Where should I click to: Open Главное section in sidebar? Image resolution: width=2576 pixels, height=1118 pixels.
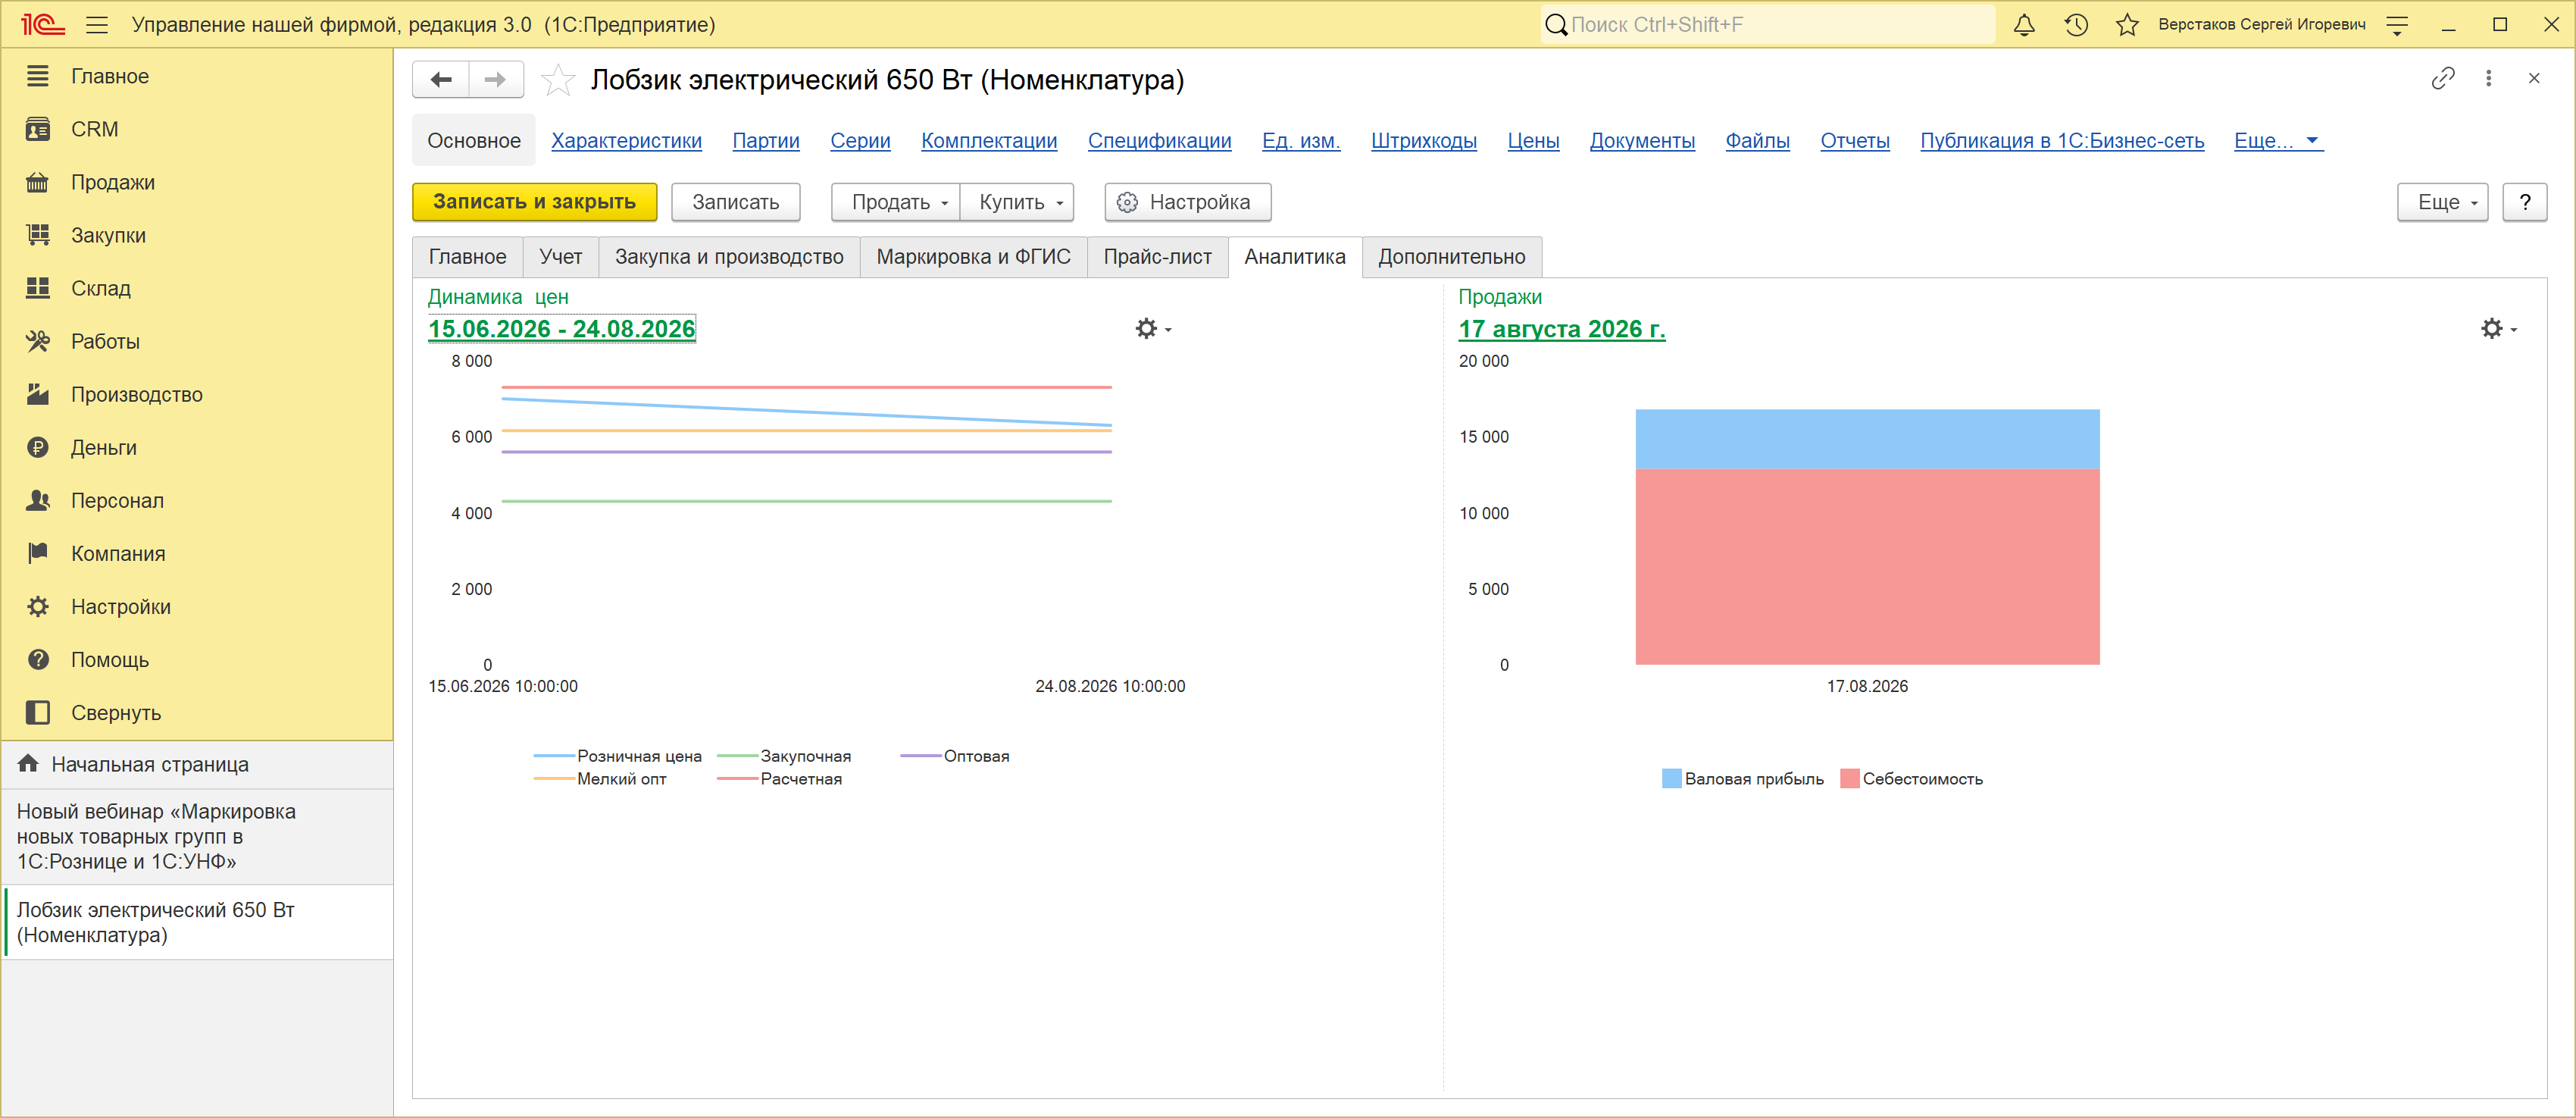pos(197,76)
